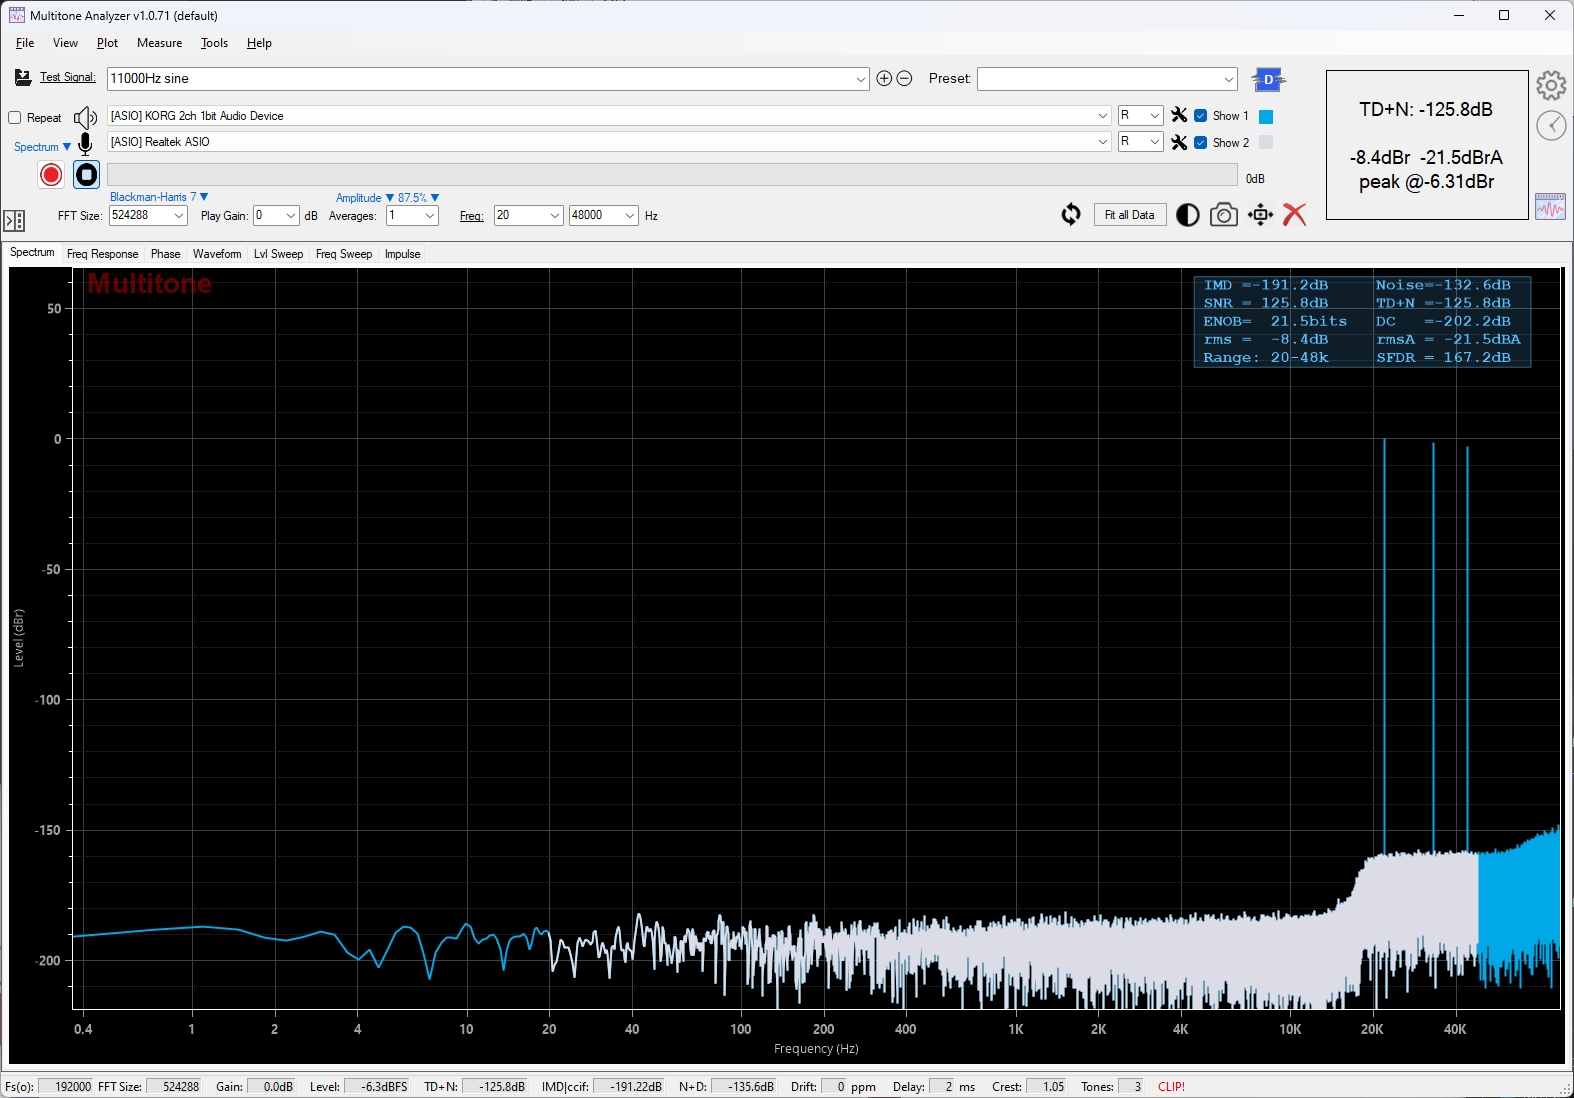Open the FFT Size dropdown
Image resolution: width=1574 pixels, height=1098 pixels.
tap(179, 216)
